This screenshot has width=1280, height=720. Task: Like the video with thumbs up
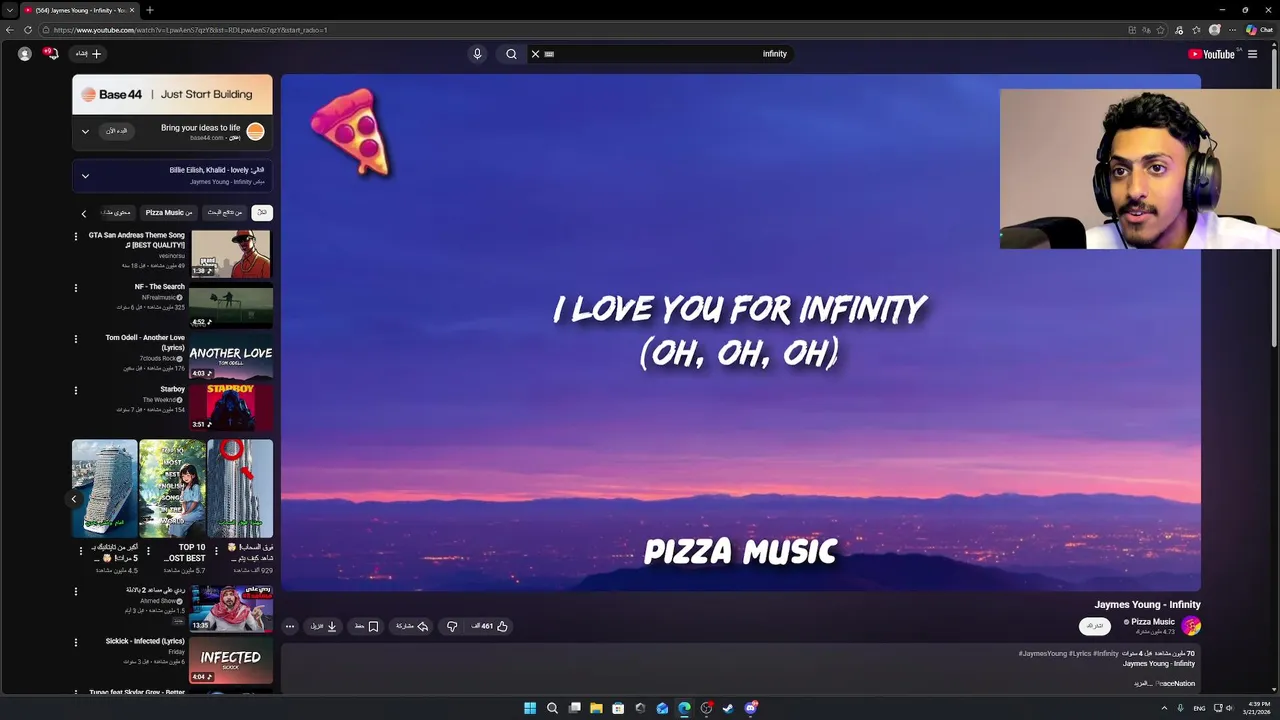pos(490,626)
